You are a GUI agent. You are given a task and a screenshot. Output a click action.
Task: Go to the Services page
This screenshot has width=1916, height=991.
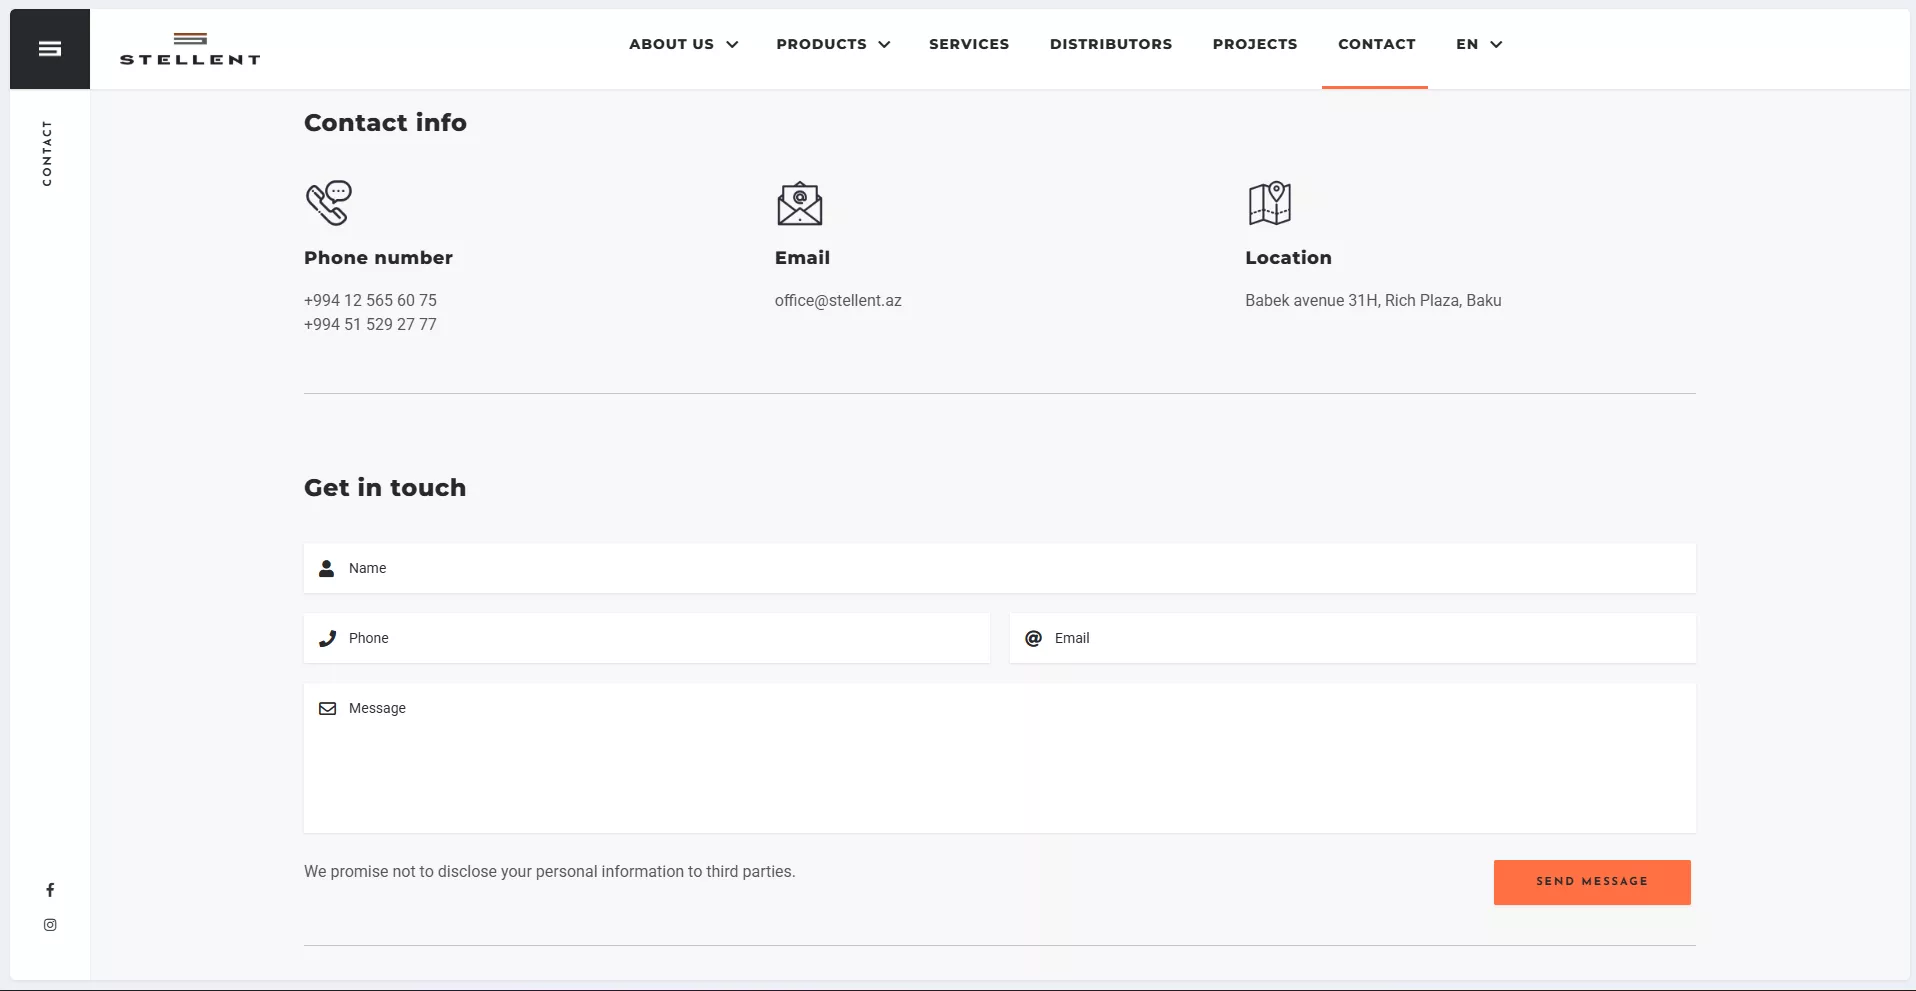(x=968, y=44)
